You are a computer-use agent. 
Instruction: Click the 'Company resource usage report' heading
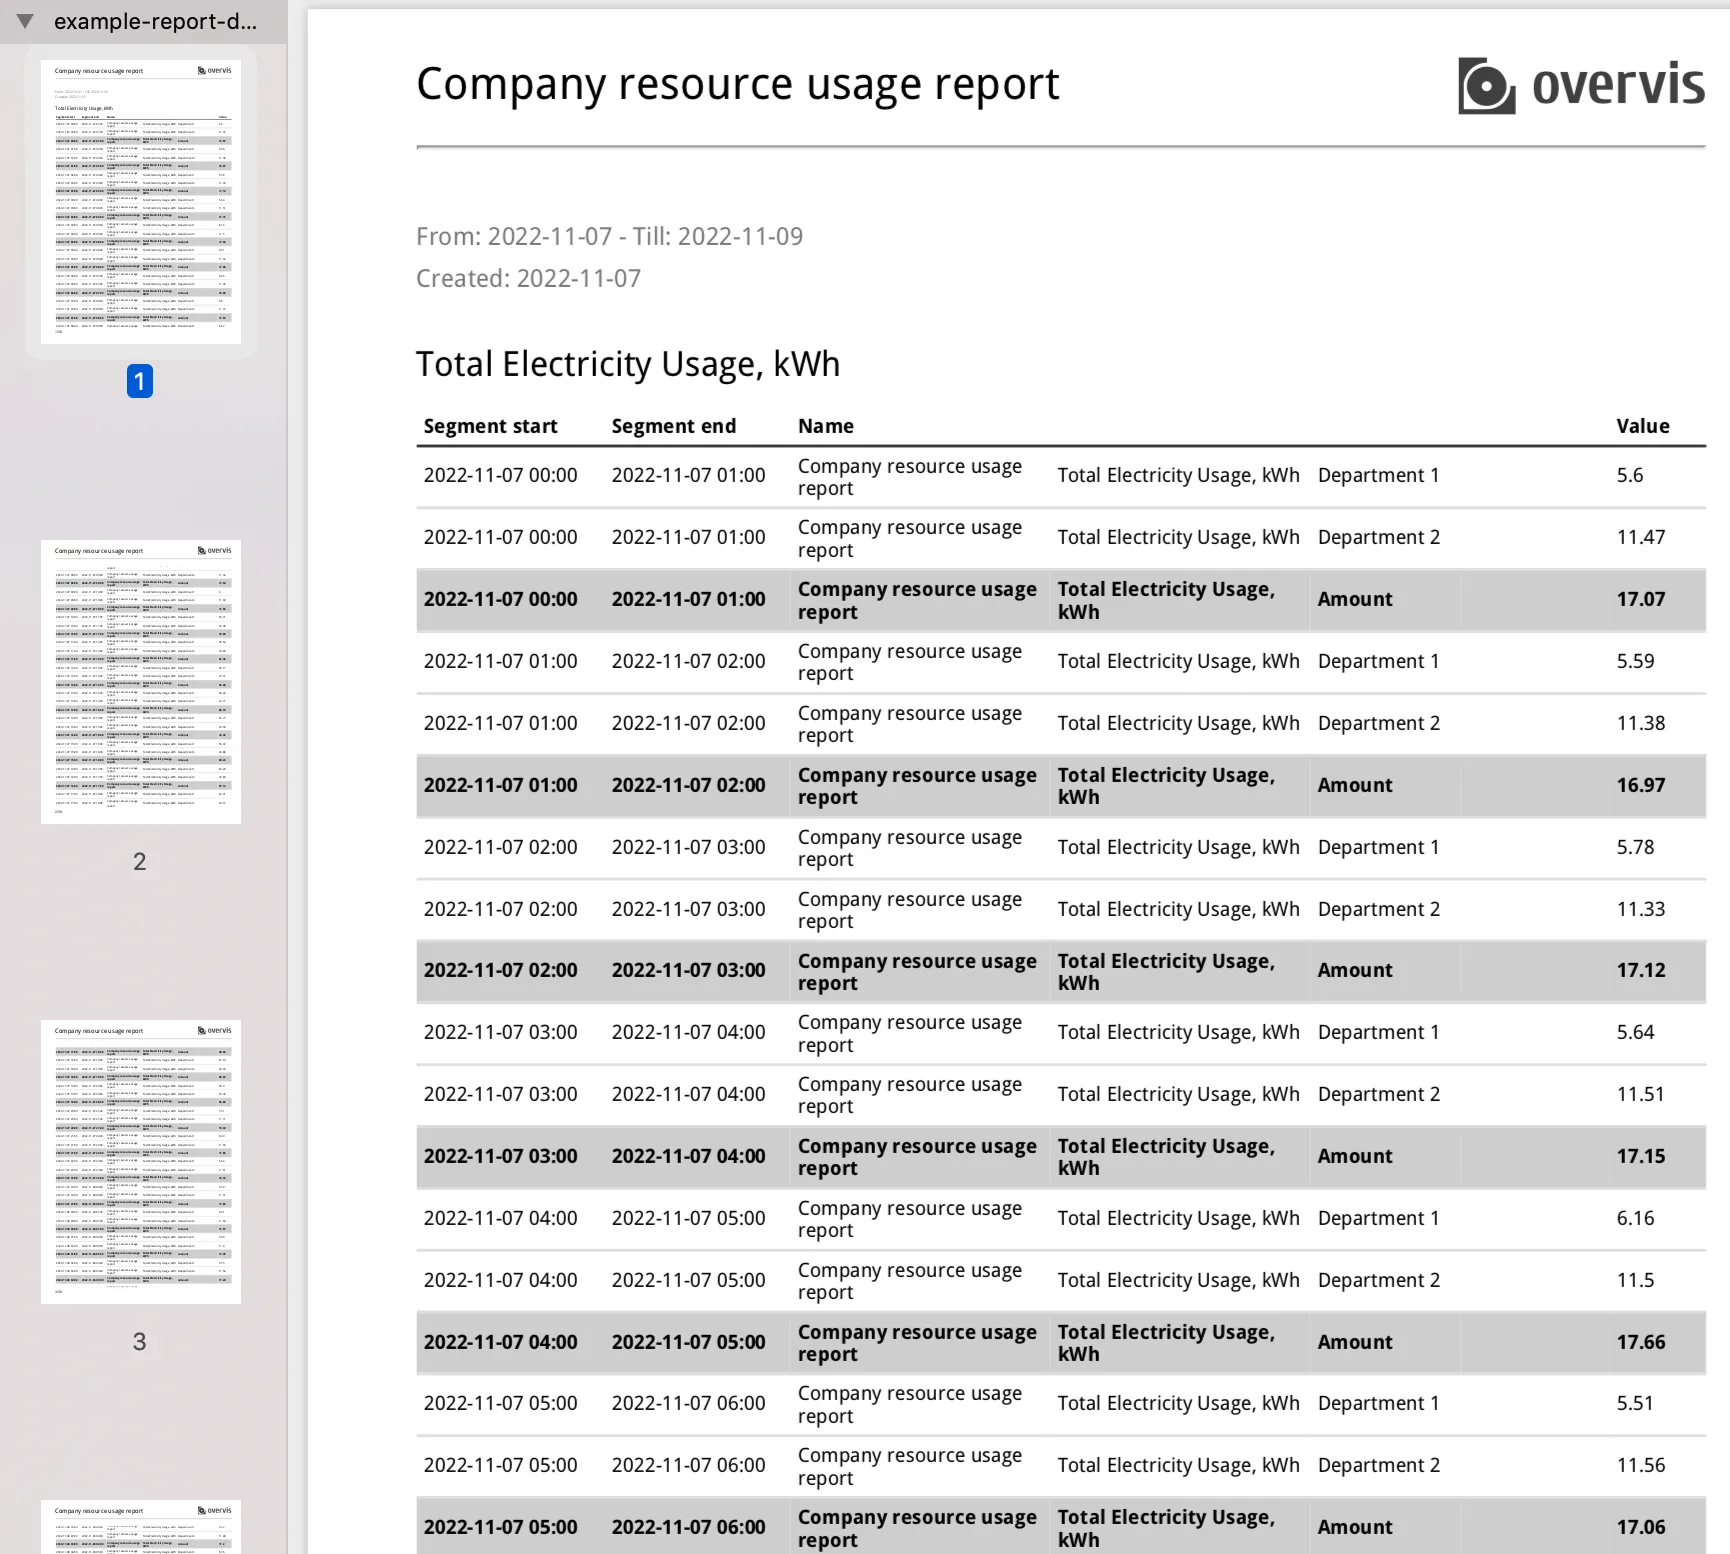pyautogui.click(x=738, y=84)
